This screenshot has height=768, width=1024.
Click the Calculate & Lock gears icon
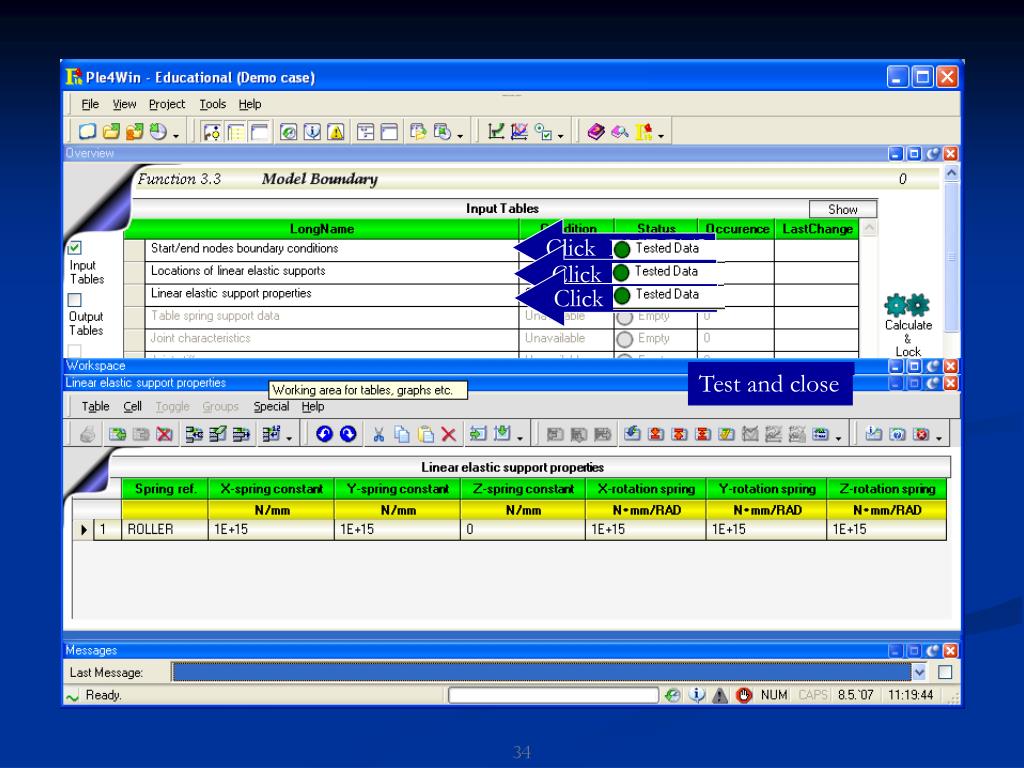click(907, 305)
